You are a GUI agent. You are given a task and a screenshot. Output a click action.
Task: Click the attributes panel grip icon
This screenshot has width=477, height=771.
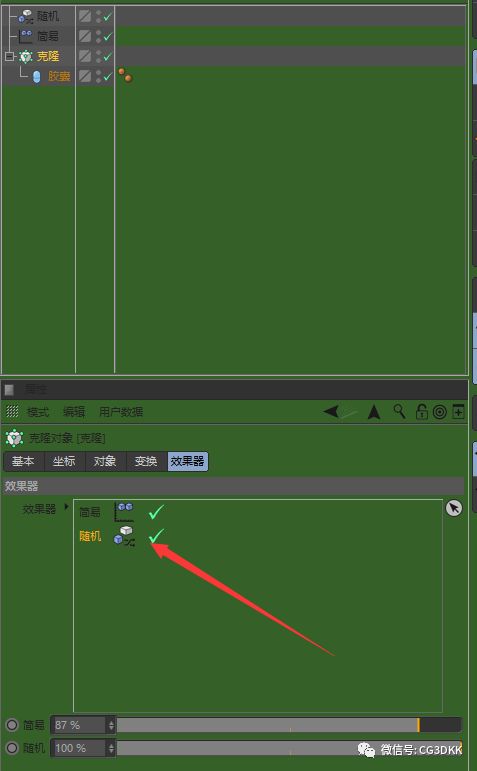[9, 390]
